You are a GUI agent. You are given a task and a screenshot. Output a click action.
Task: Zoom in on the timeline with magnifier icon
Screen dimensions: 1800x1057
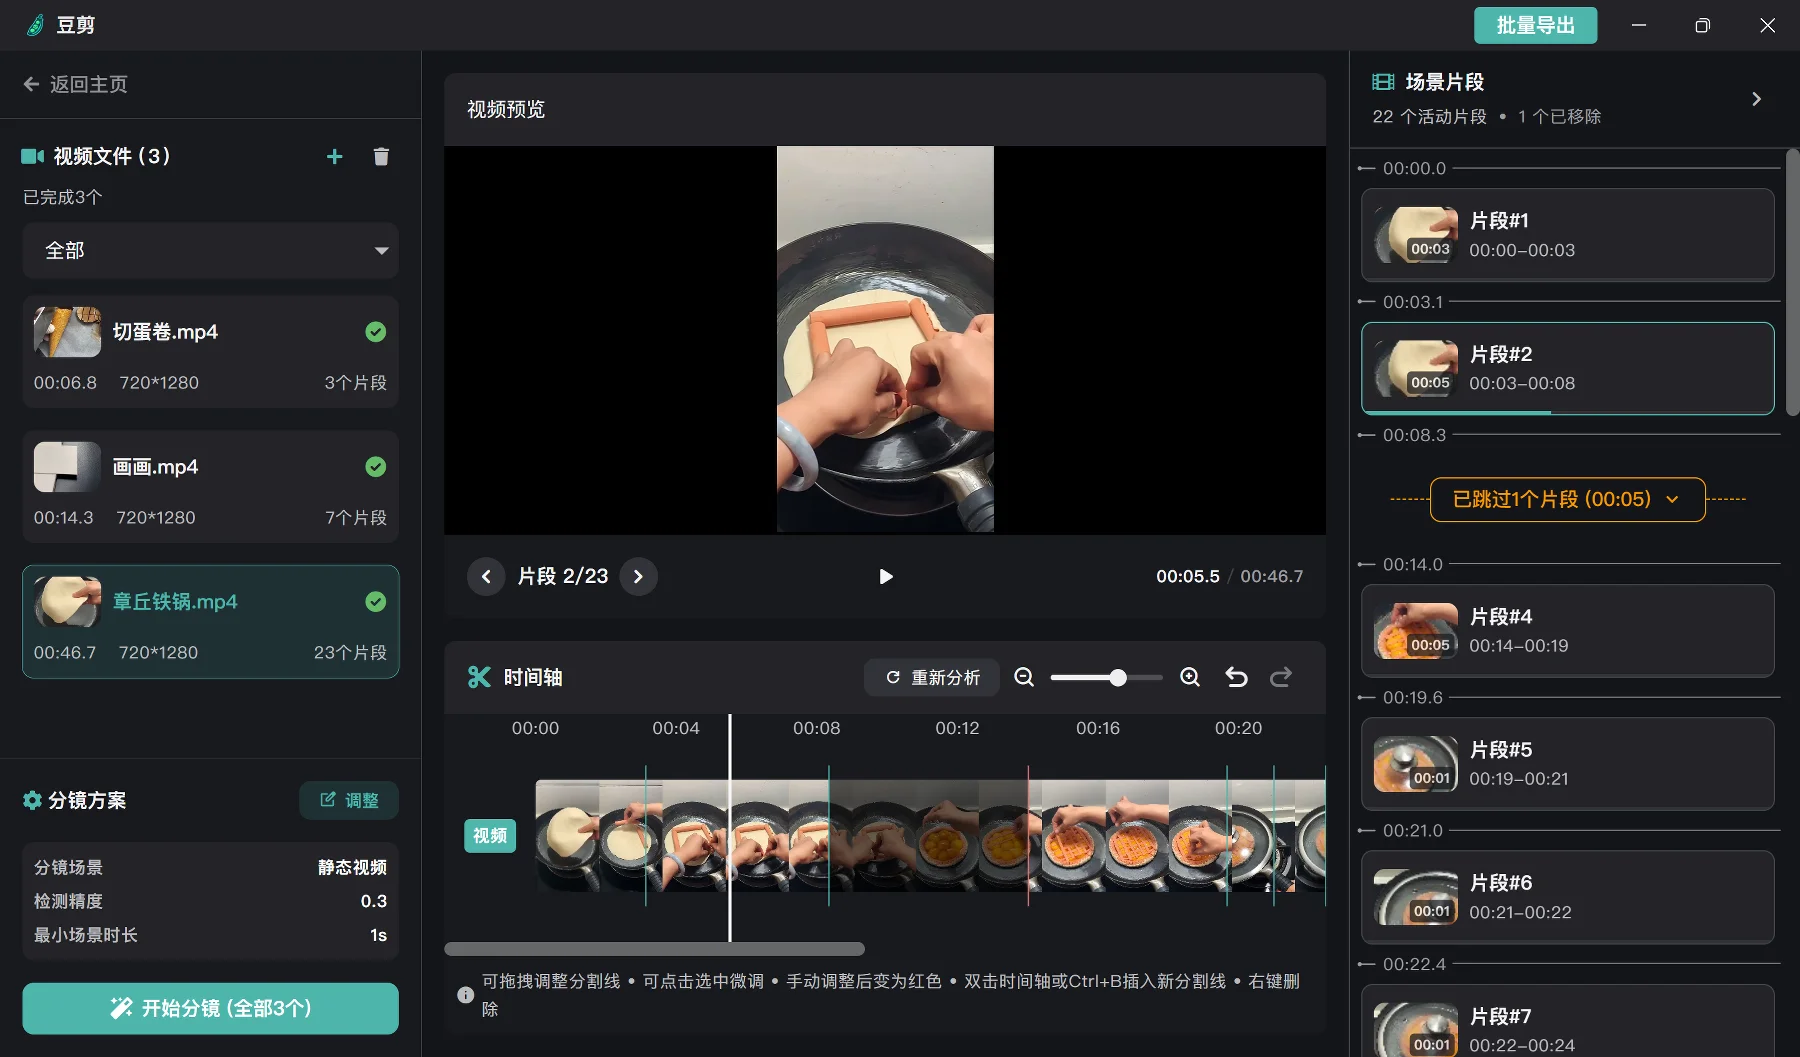[x=1189, y=677]
